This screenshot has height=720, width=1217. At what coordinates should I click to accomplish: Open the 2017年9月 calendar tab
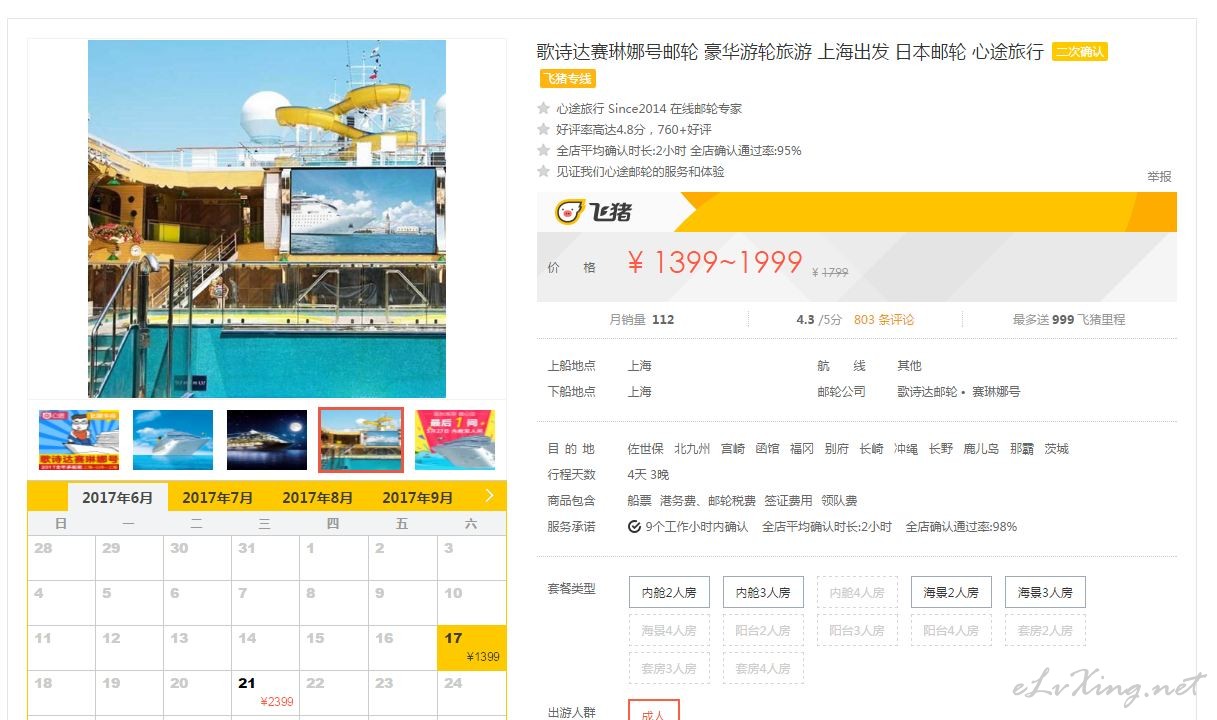(418, 498)
